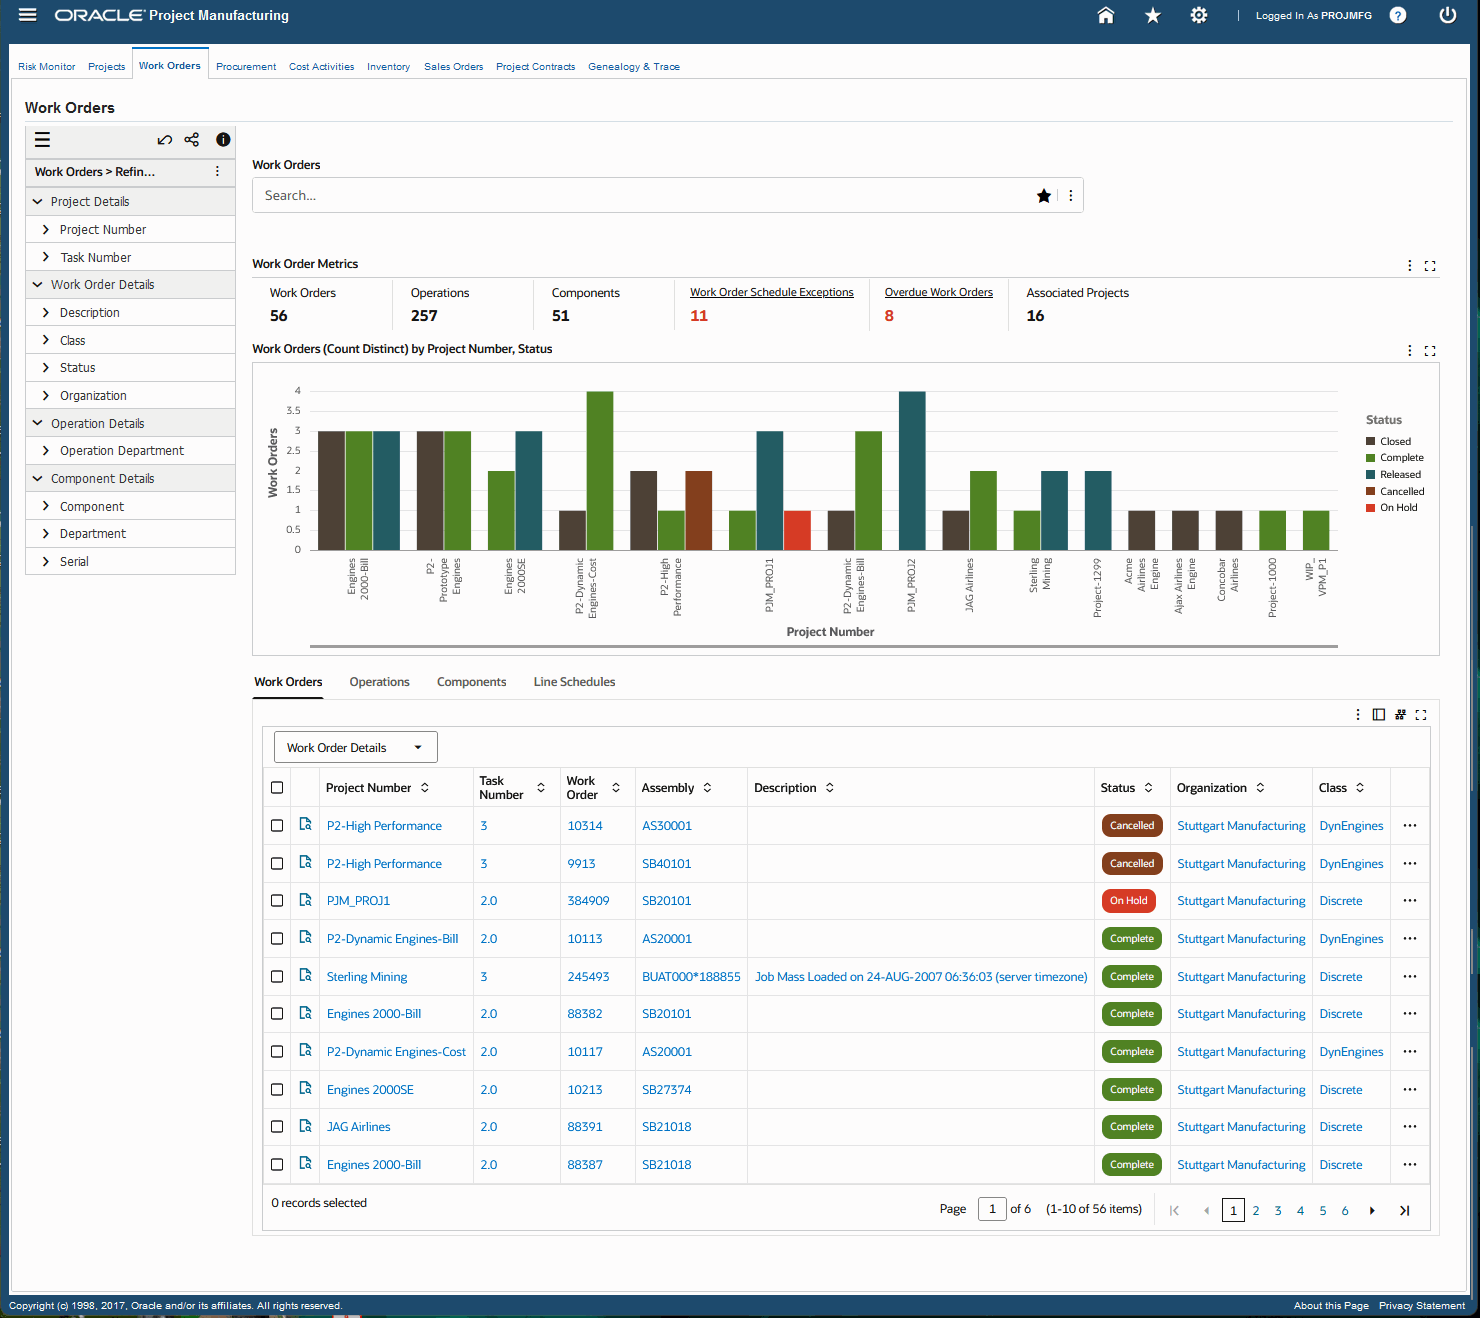This screenshot has height=1318, width=1480.
Task: Expand the Status refinement
Action: pos(46,368)
